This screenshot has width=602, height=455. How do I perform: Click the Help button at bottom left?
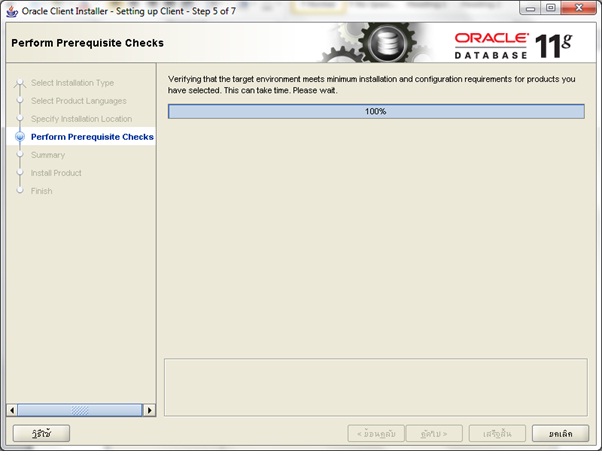coord(41,433)
